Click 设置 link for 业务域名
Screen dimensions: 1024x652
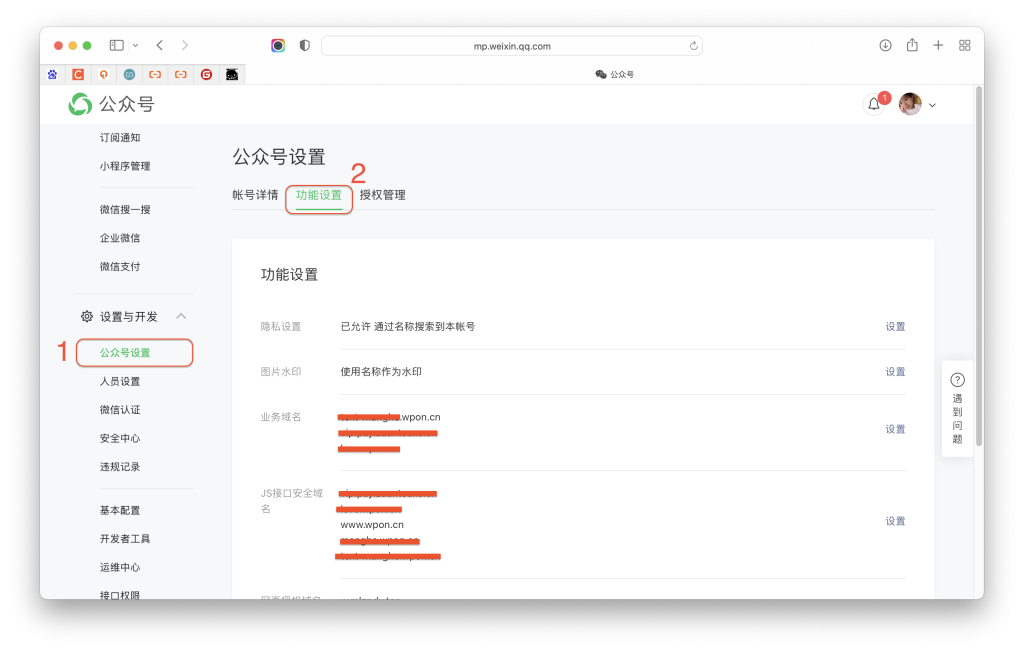tap(895, 429)
